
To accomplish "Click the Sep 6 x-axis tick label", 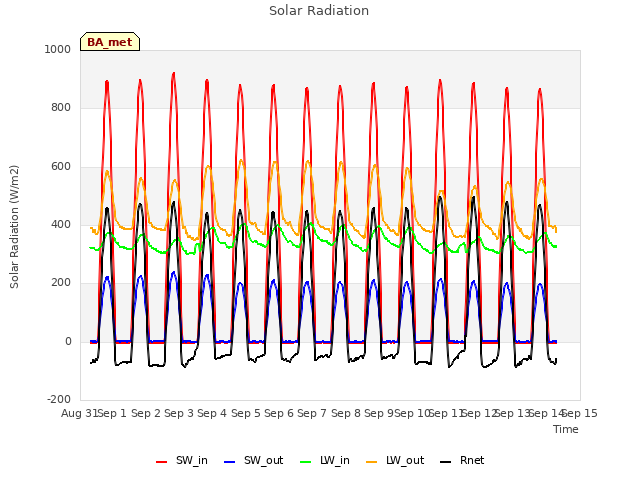I will point(279,413).
